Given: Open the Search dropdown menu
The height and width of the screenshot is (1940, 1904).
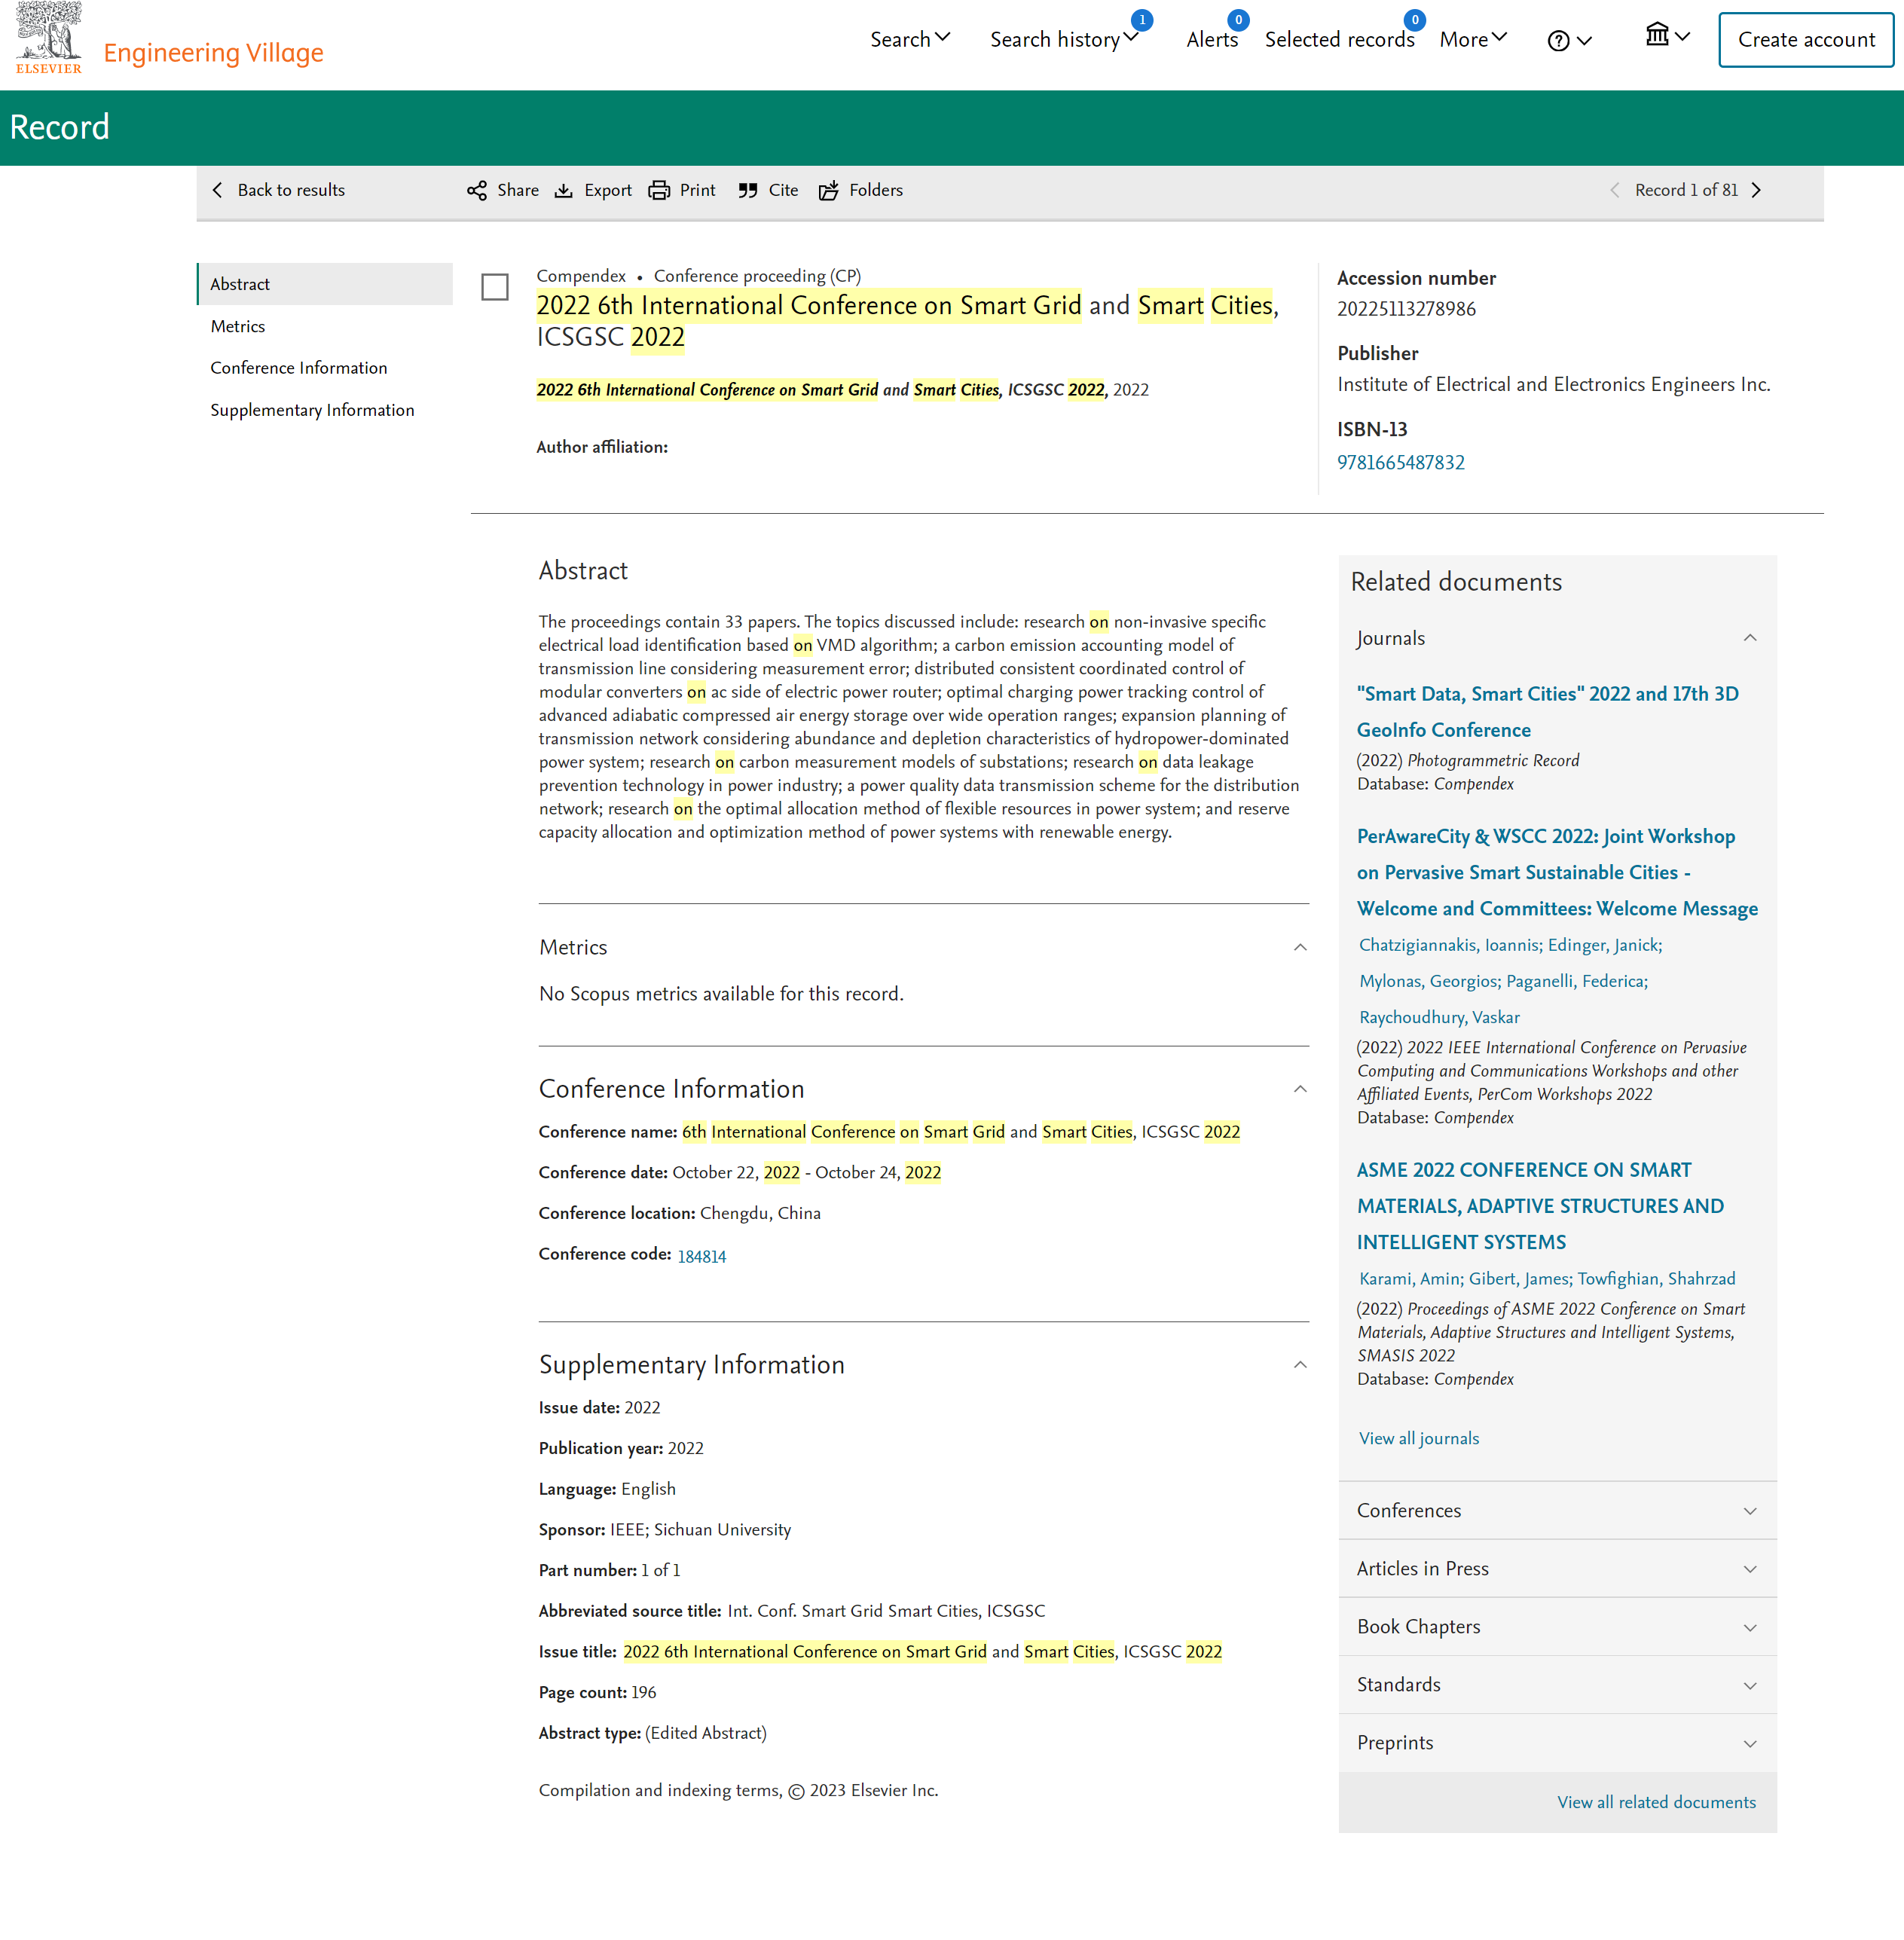Looking at the screenshot, I should [x=910, y=39].
